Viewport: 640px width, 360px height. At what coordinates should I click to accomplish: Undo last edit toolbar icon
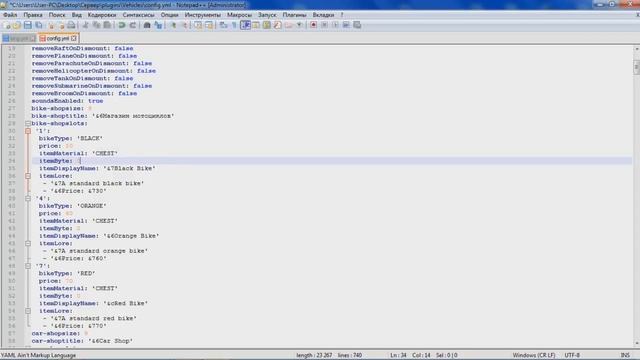(122, 25)
